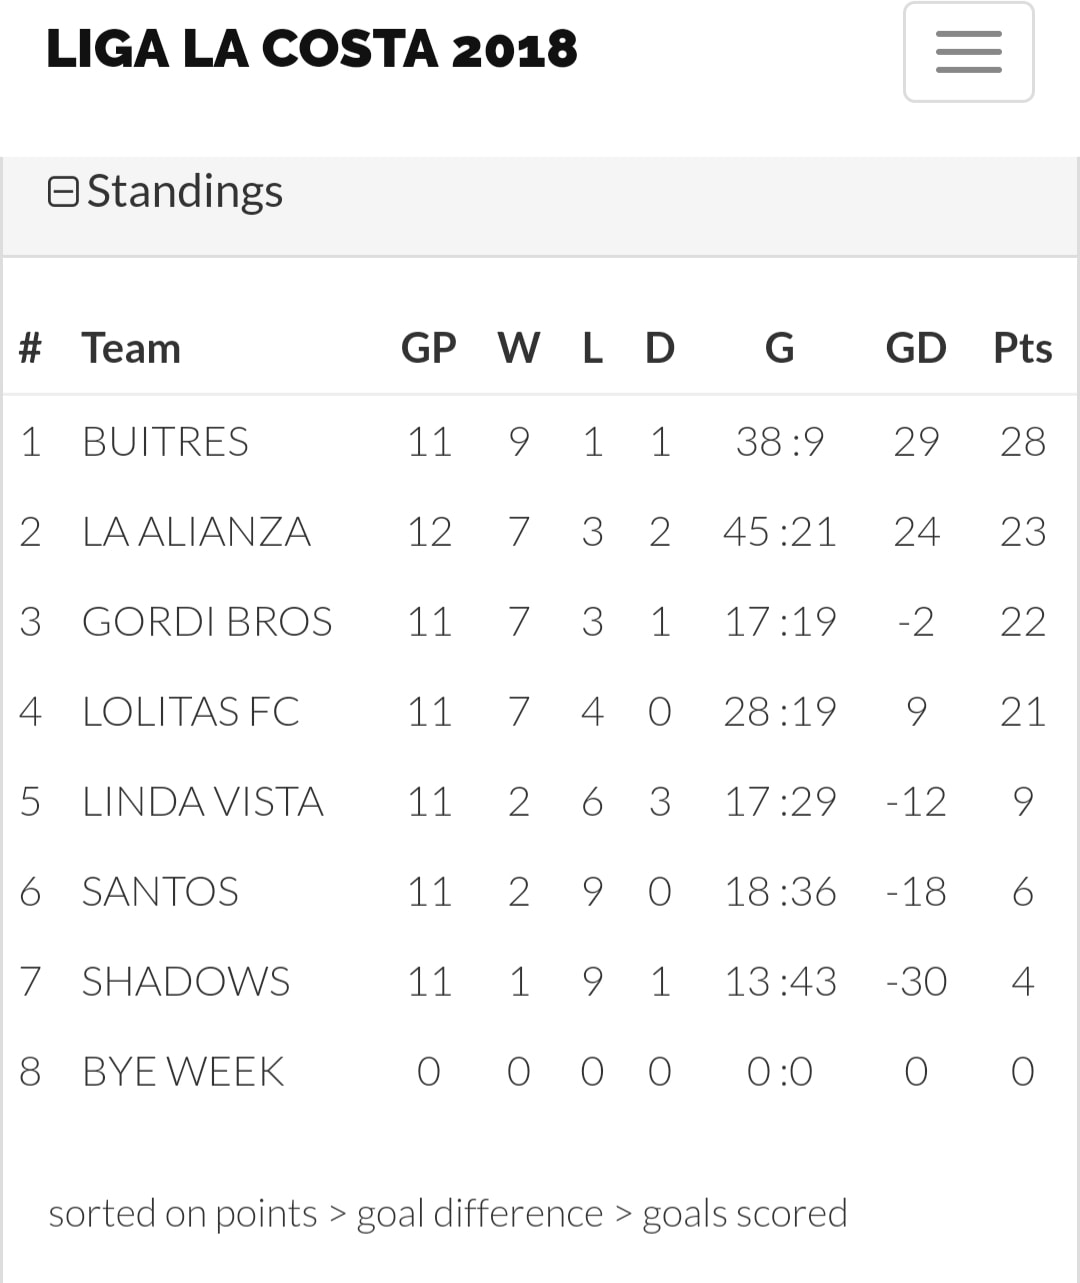
Task: Open the LIGA LA COSTA 2018 title
Action: pyautogui.click(x=312, y=49)
